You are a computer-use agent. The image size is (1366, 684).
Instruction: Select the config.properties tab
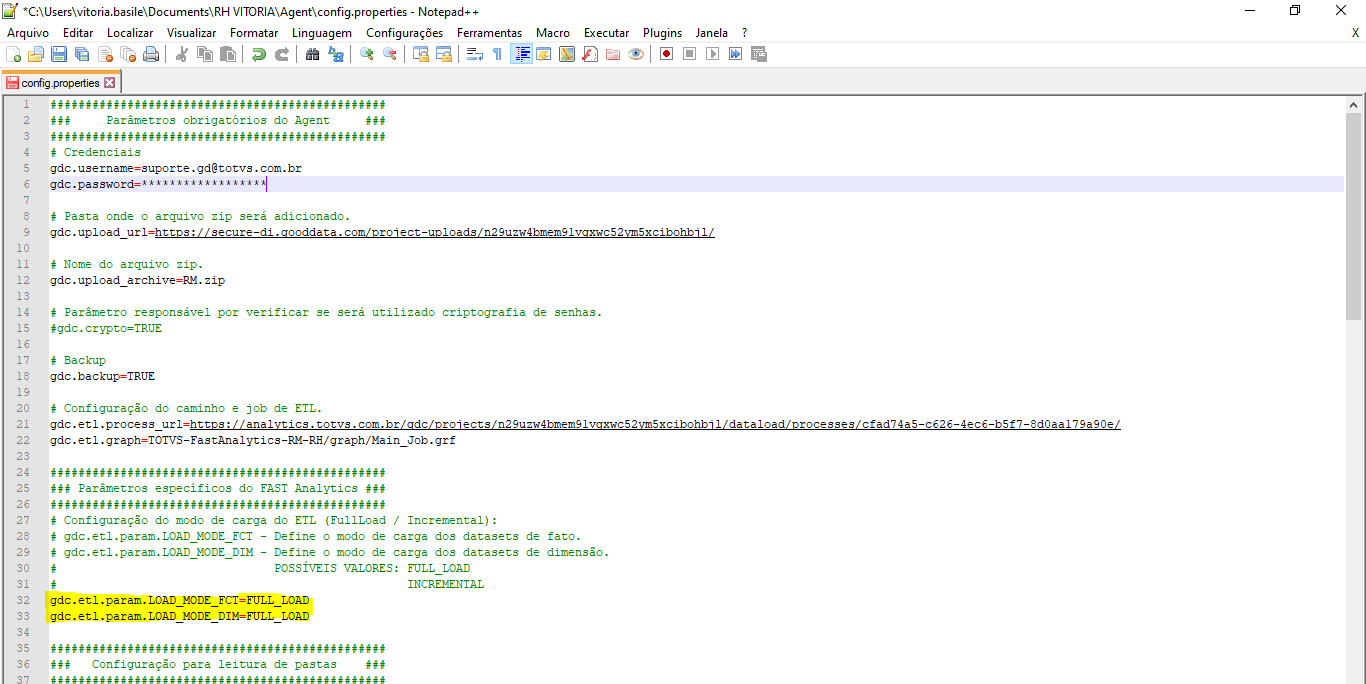point(60,83)
